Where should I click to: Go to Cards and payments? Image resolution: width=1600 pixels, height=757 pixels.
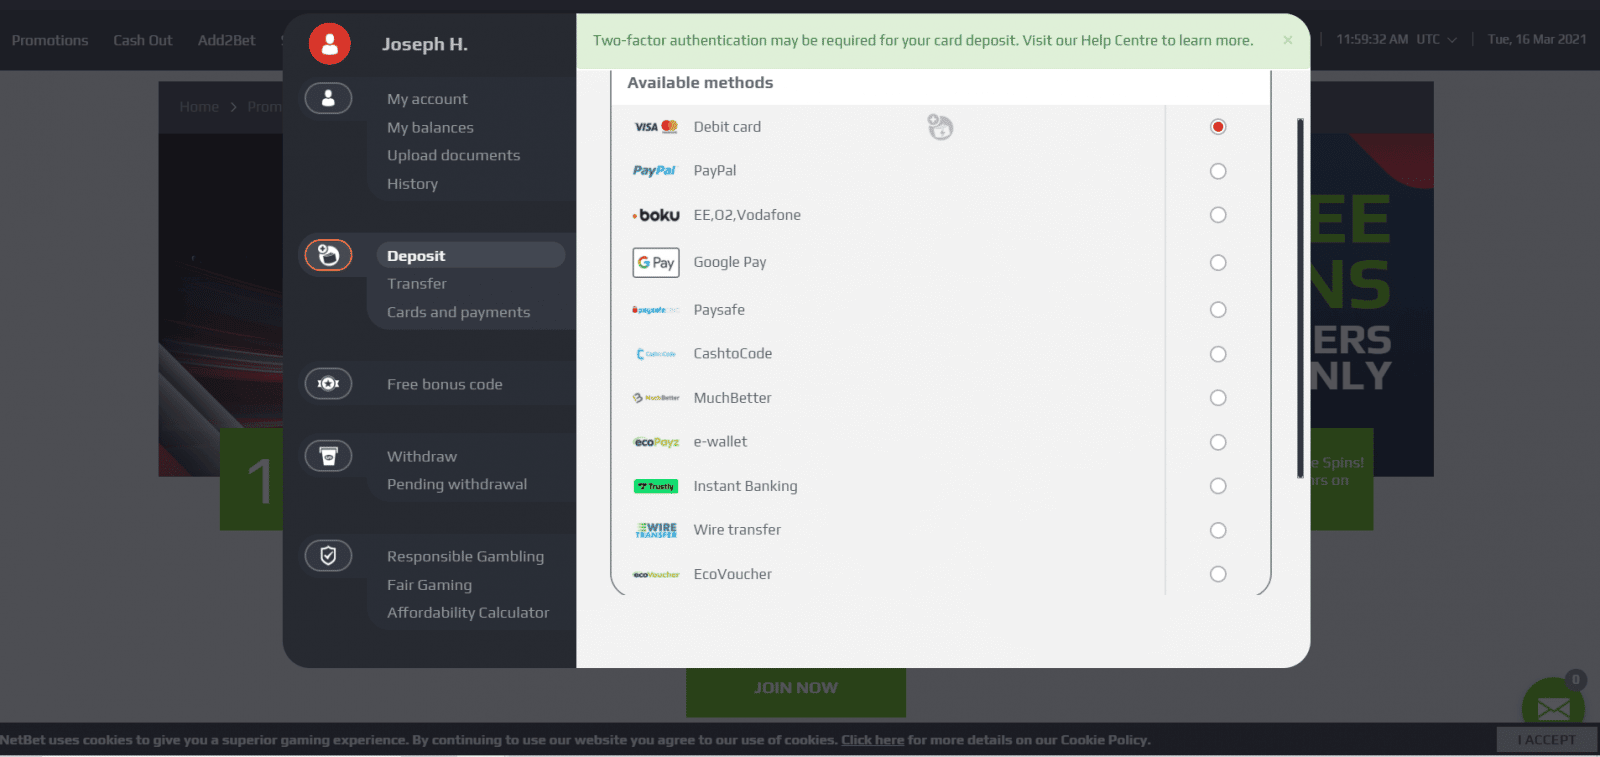pyautogui.click(x=458, y=312)
